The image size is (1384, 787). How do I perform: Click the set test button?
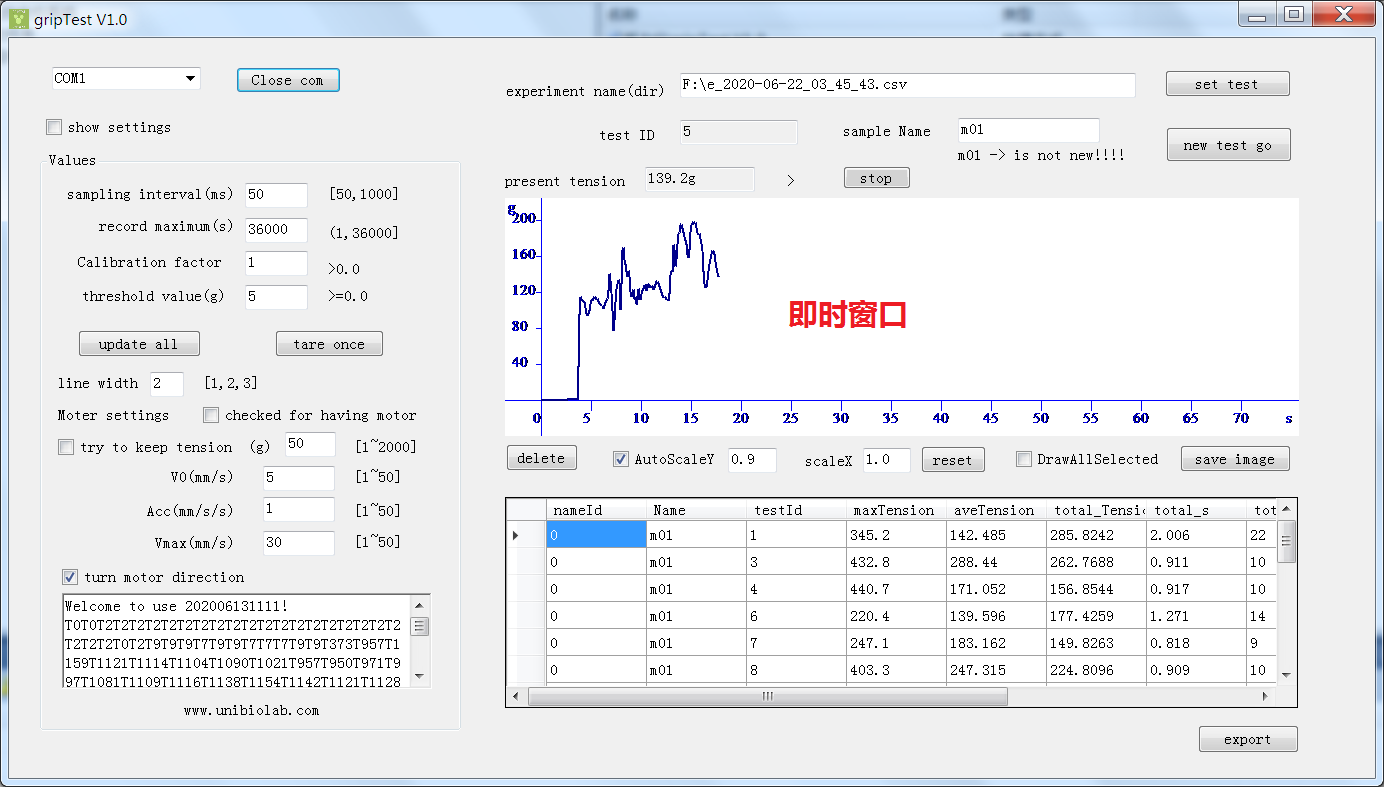(1227, 84)
